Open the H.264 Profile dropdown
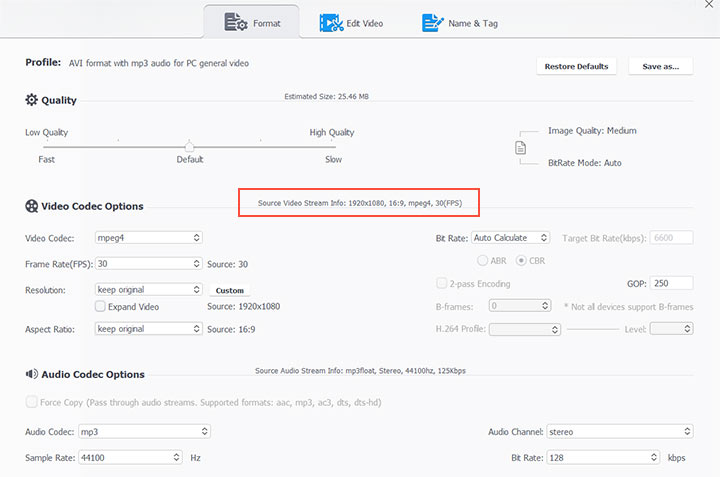The width and height of the screenshot is (720, 477). click(x=525, y=329)
